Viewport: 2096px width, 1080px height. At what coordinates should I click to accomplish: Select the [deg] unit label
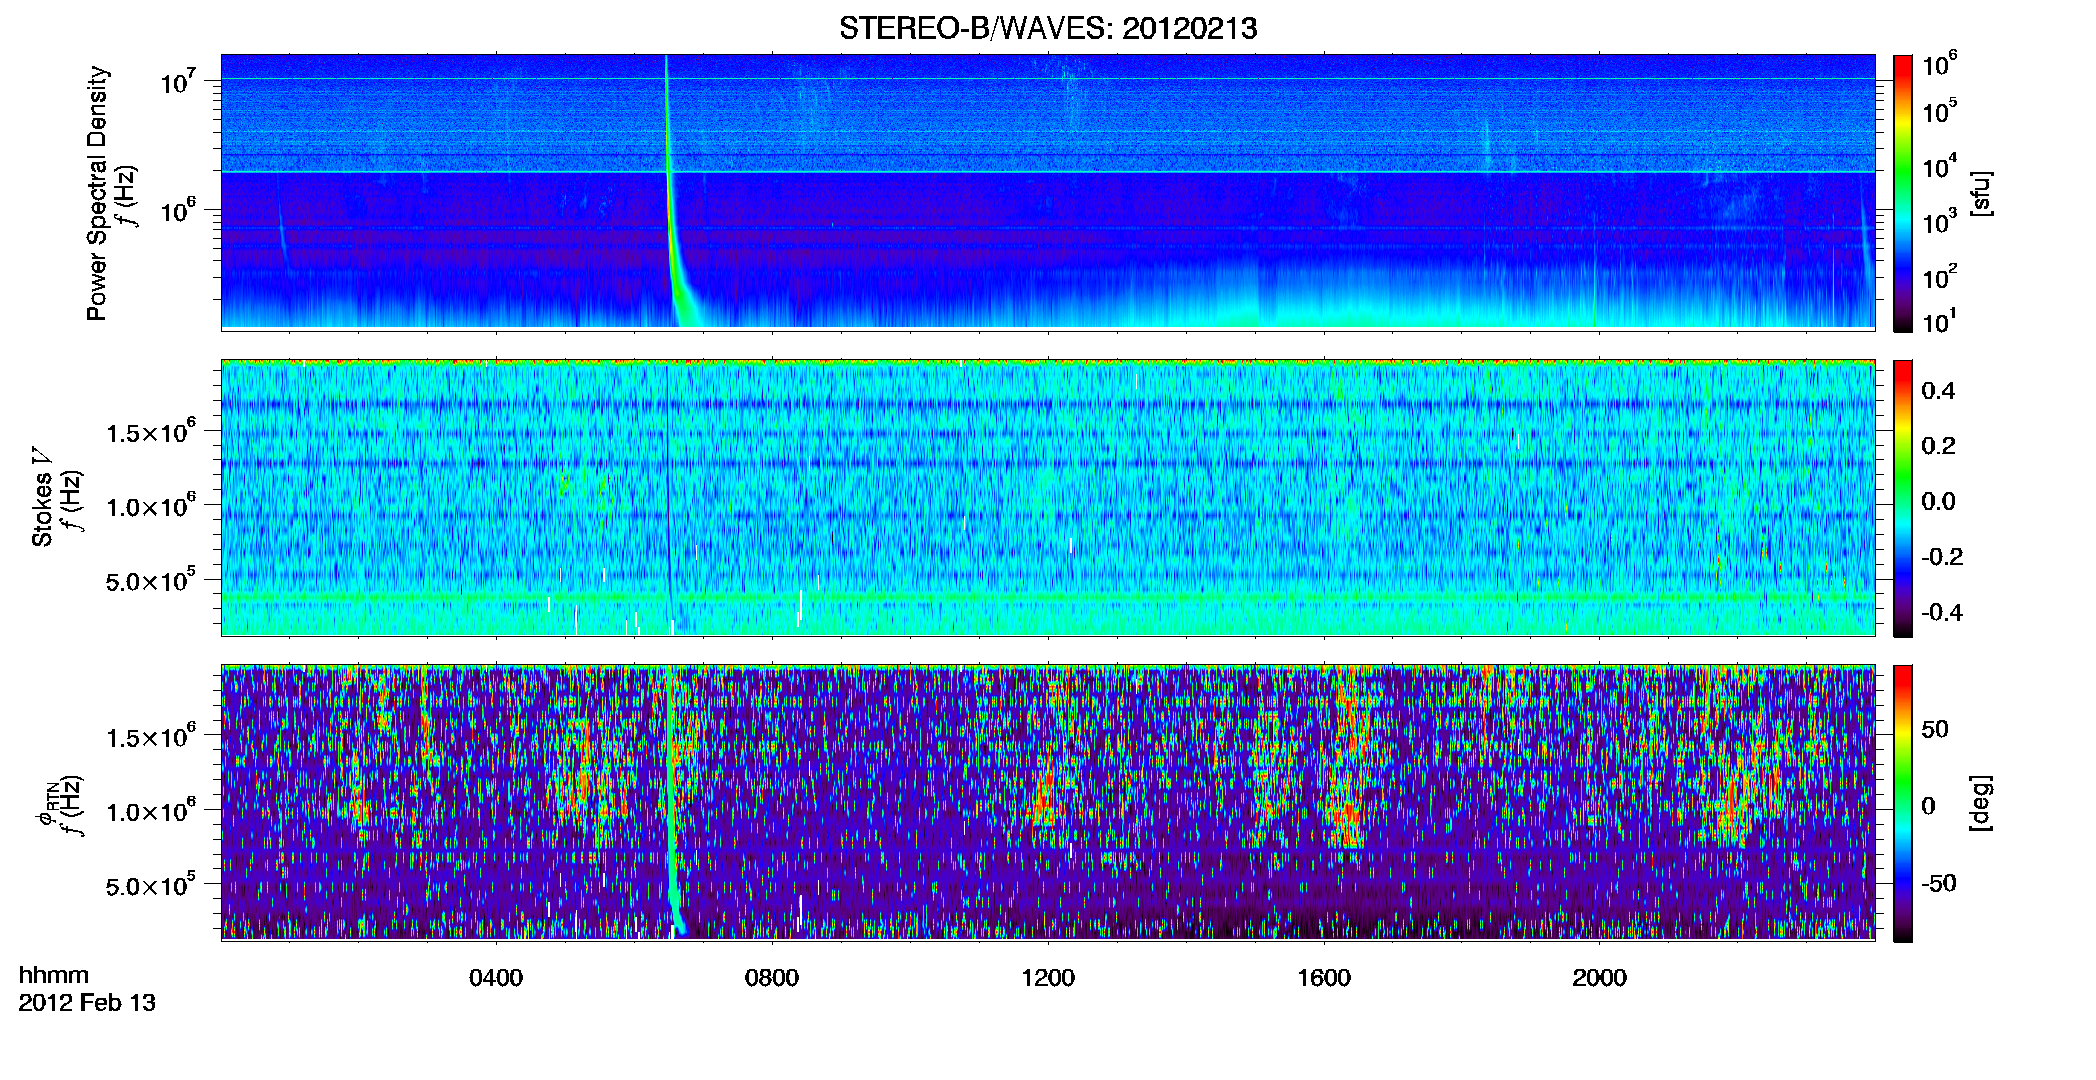1981,803
